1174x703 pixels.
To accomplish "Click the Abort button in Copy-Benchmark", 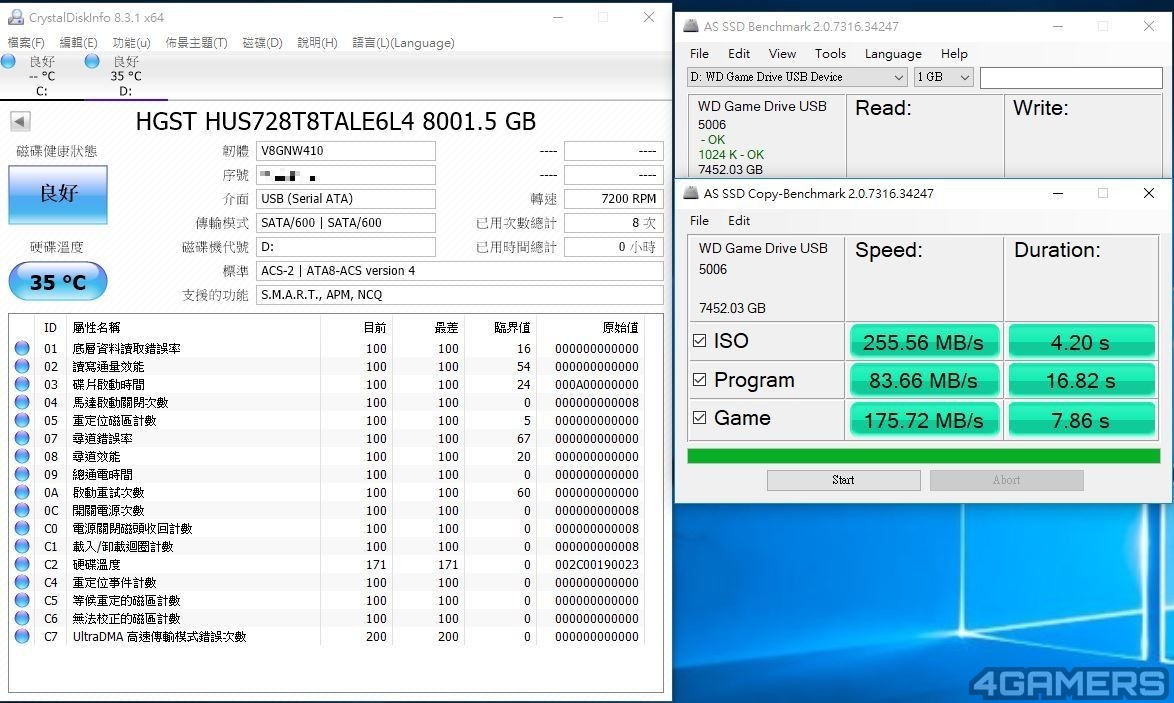I will pos(1006,480).
